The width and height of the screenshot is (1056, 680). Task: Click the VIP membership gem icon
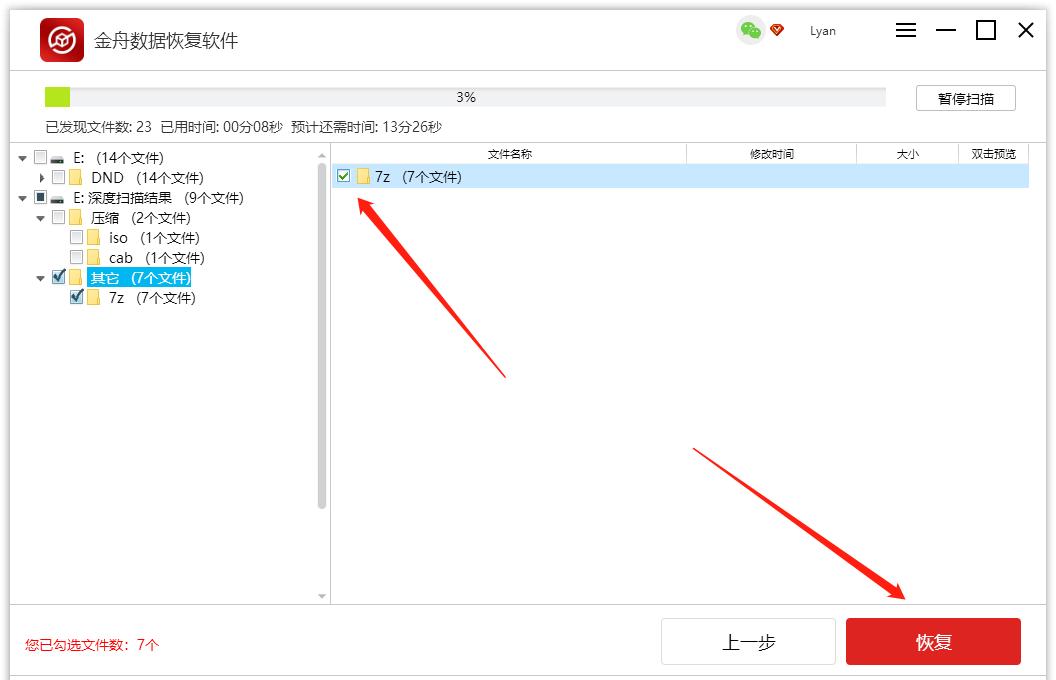coord(779,31)
